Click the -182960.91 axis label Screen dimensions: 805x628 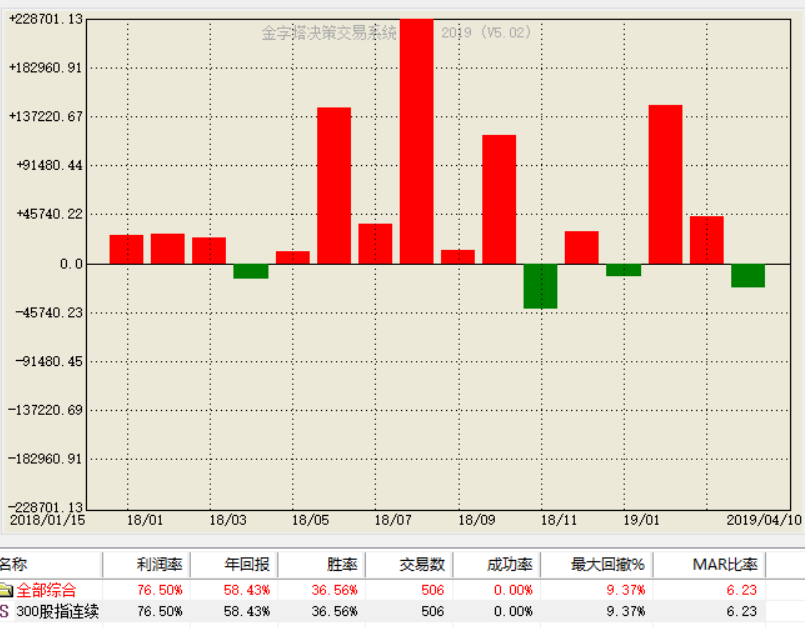(45, 459)
